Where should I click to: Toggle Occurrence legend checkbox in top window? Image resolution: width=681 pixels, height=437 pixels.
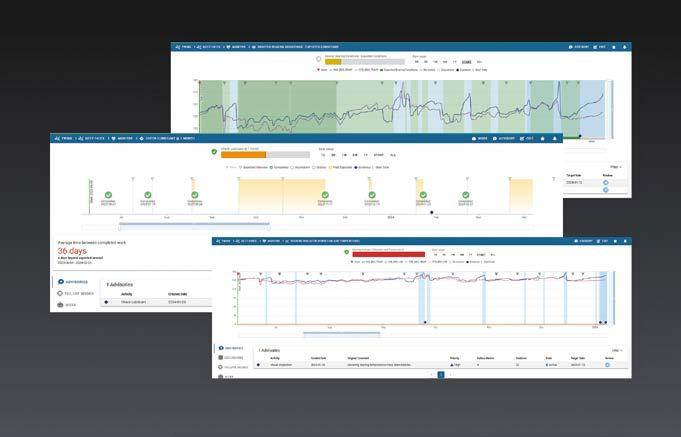click(439, 70)
